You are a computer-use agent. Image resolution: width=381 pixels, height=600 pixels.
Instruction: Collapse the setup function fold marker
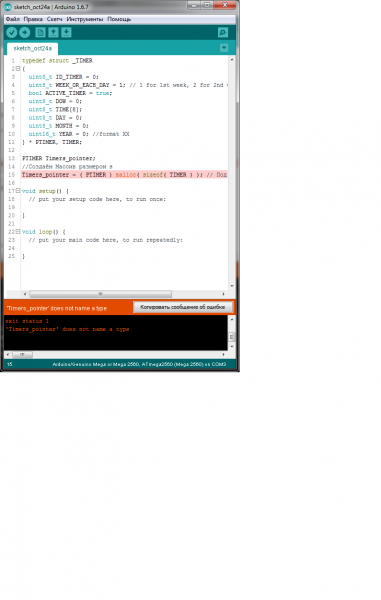pos(18,191)
